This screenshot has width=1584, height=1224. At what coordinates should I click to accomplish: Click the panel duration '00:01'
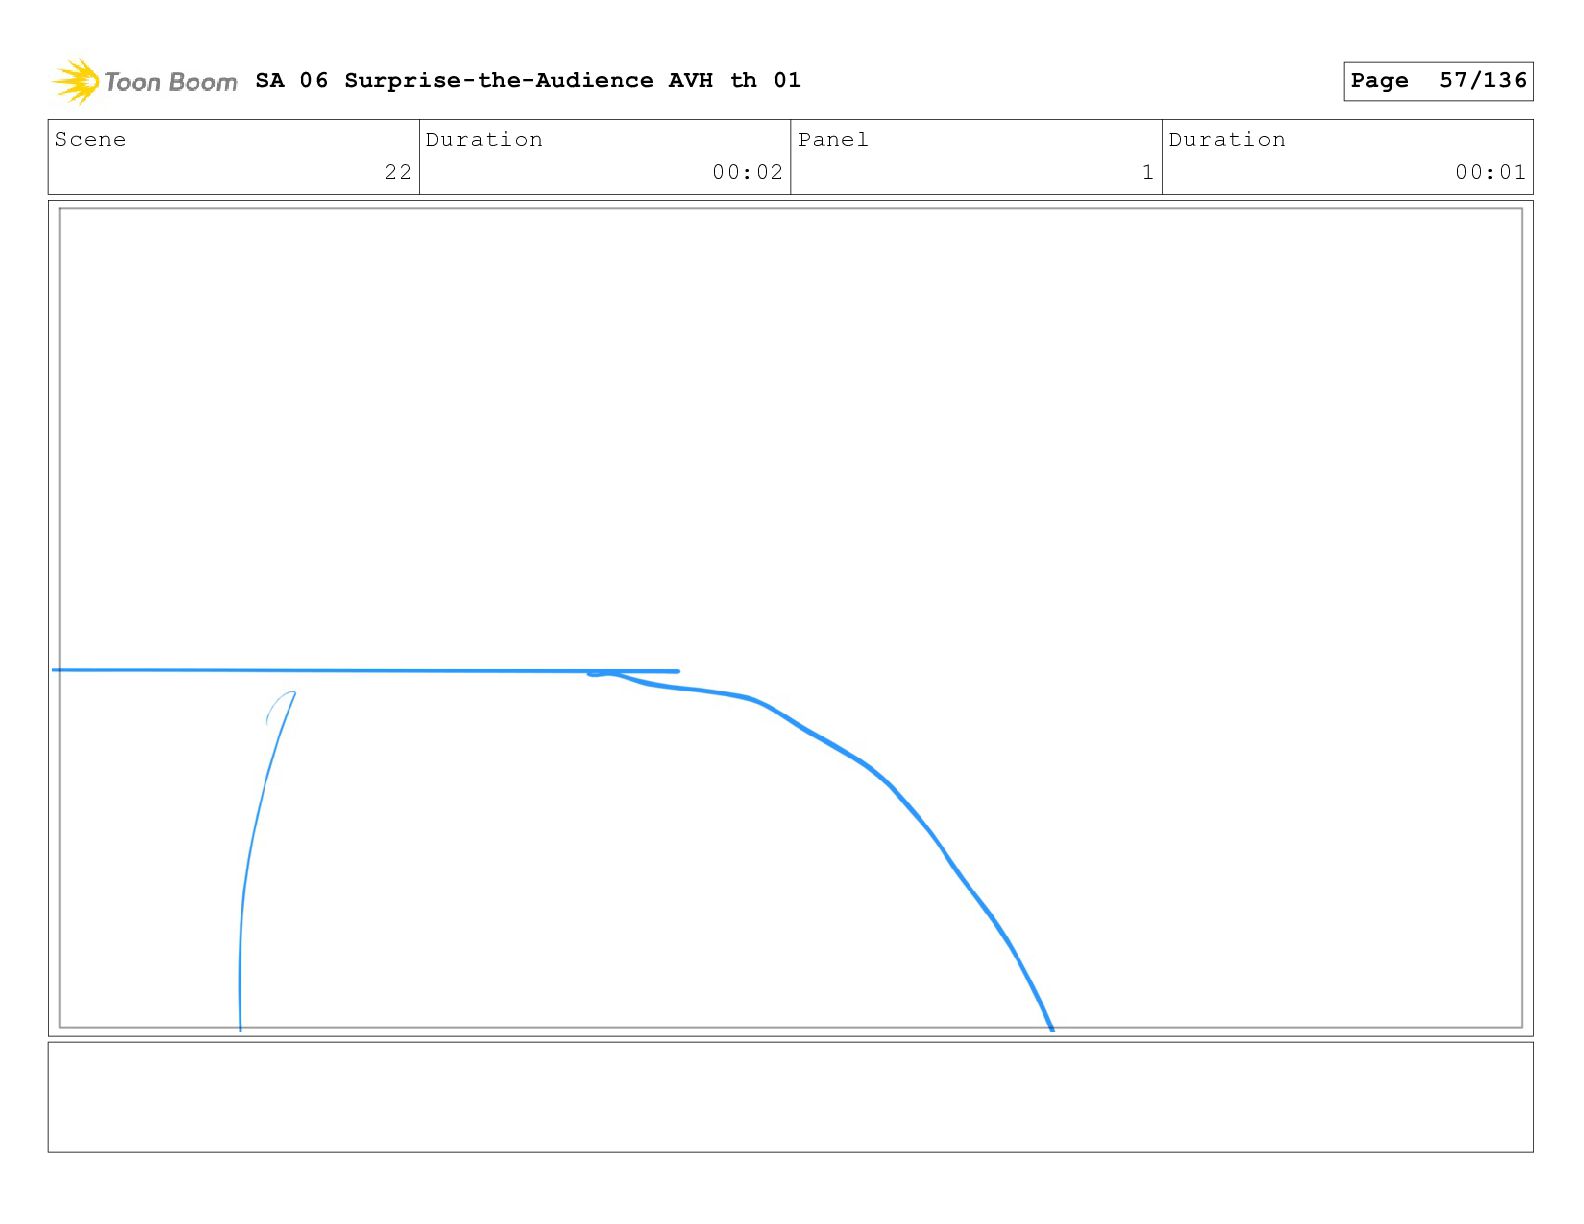tap(1490, 172)
